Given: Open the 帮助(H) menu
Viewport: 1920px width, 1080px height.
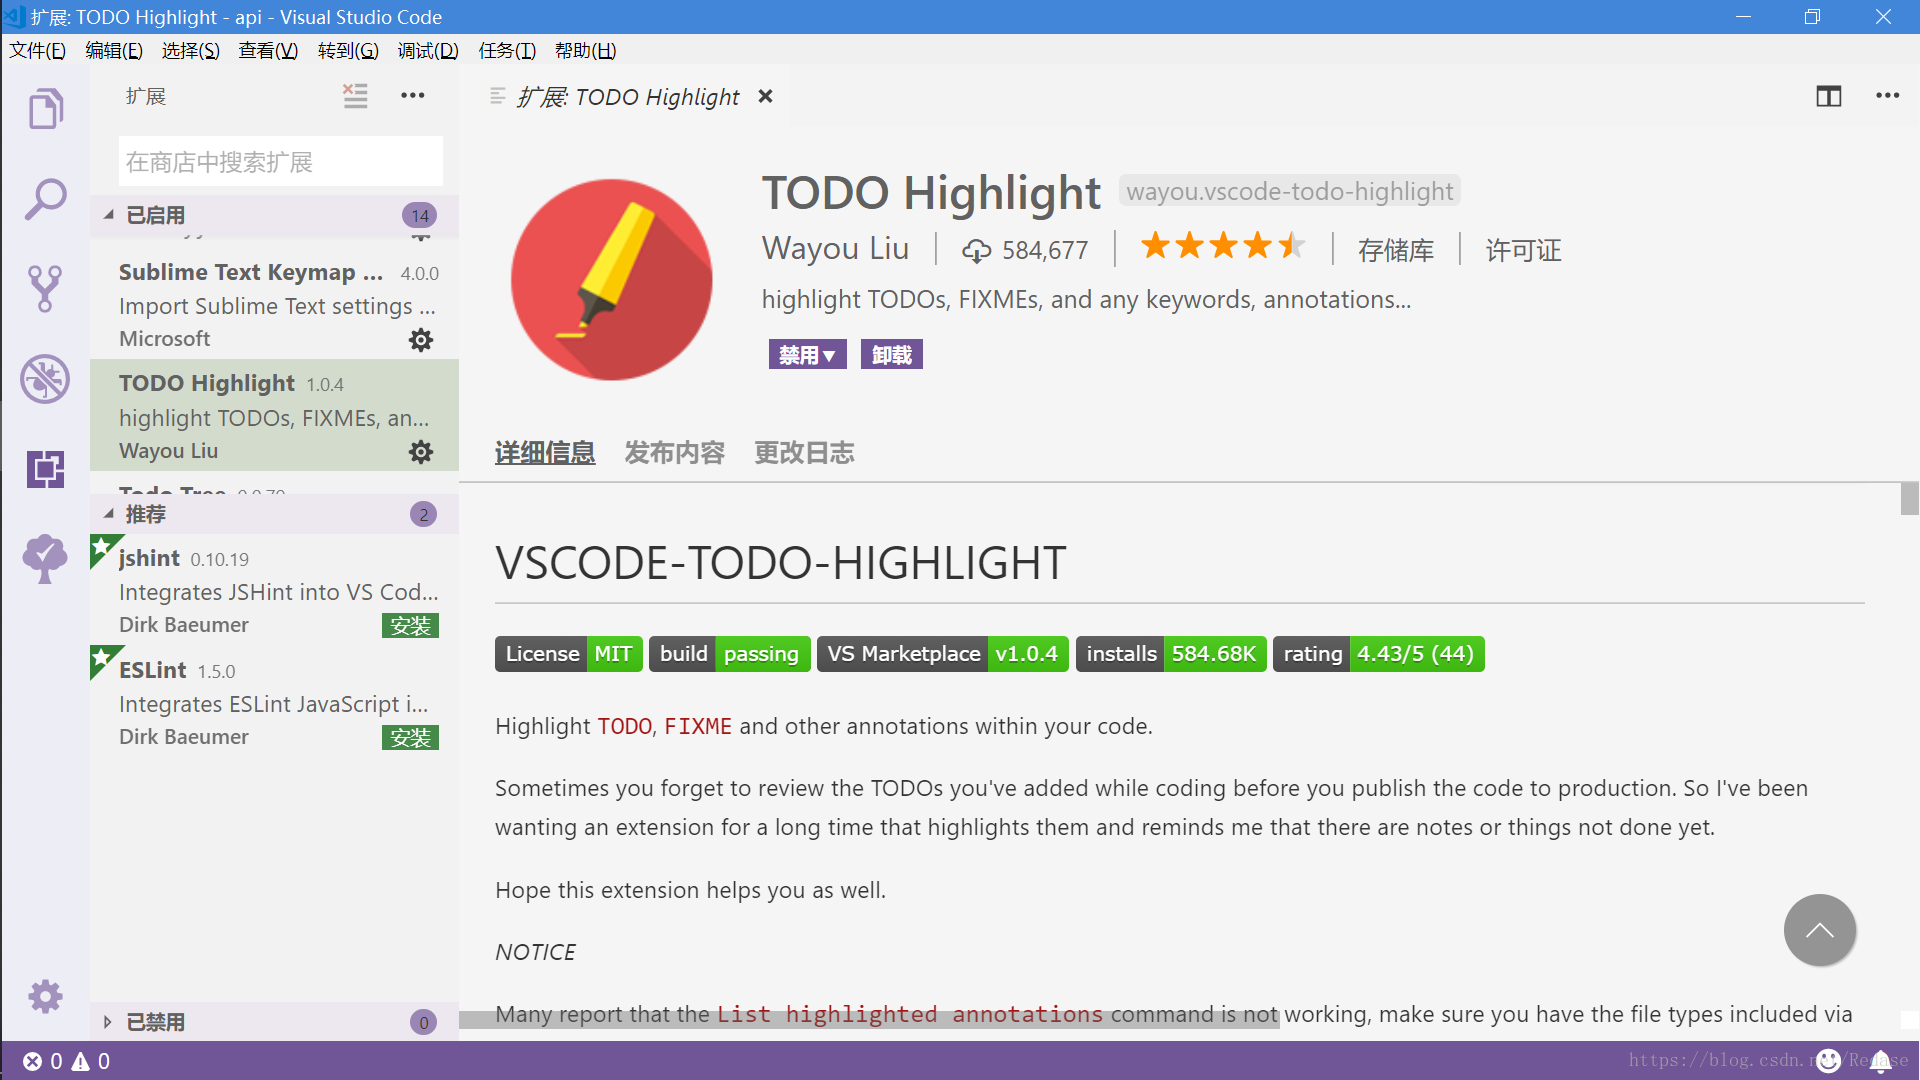Looking at the screenshot, I should click(585, 50).
